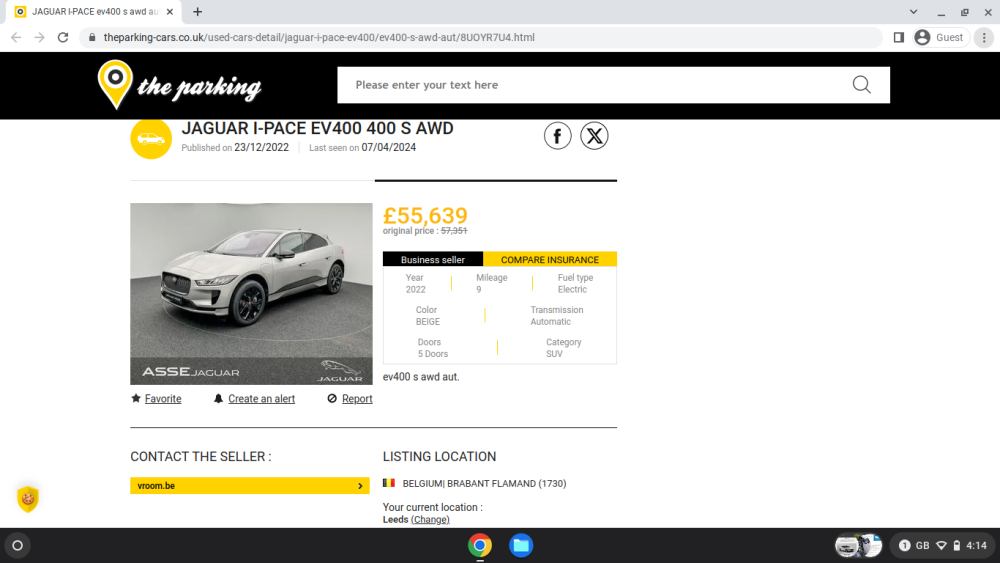The image size is (1000, 563).
Task: Open the ChromeOS launcher
Action: click(18, 546)
